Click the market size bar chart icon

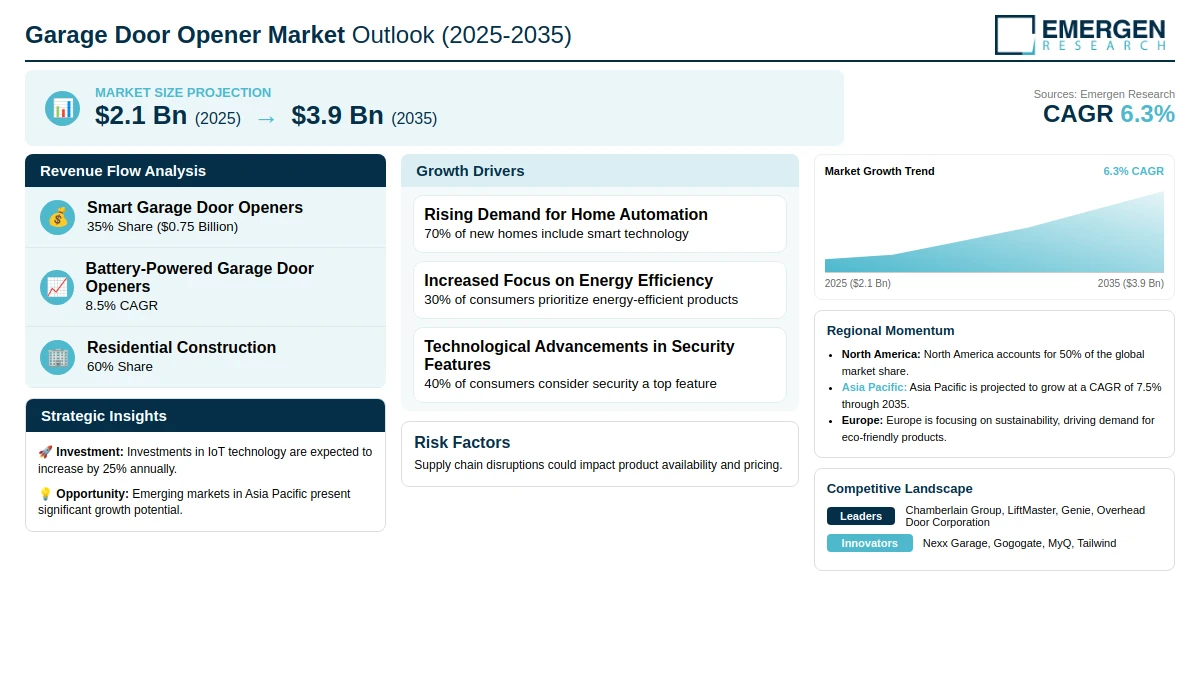[63, 108]
